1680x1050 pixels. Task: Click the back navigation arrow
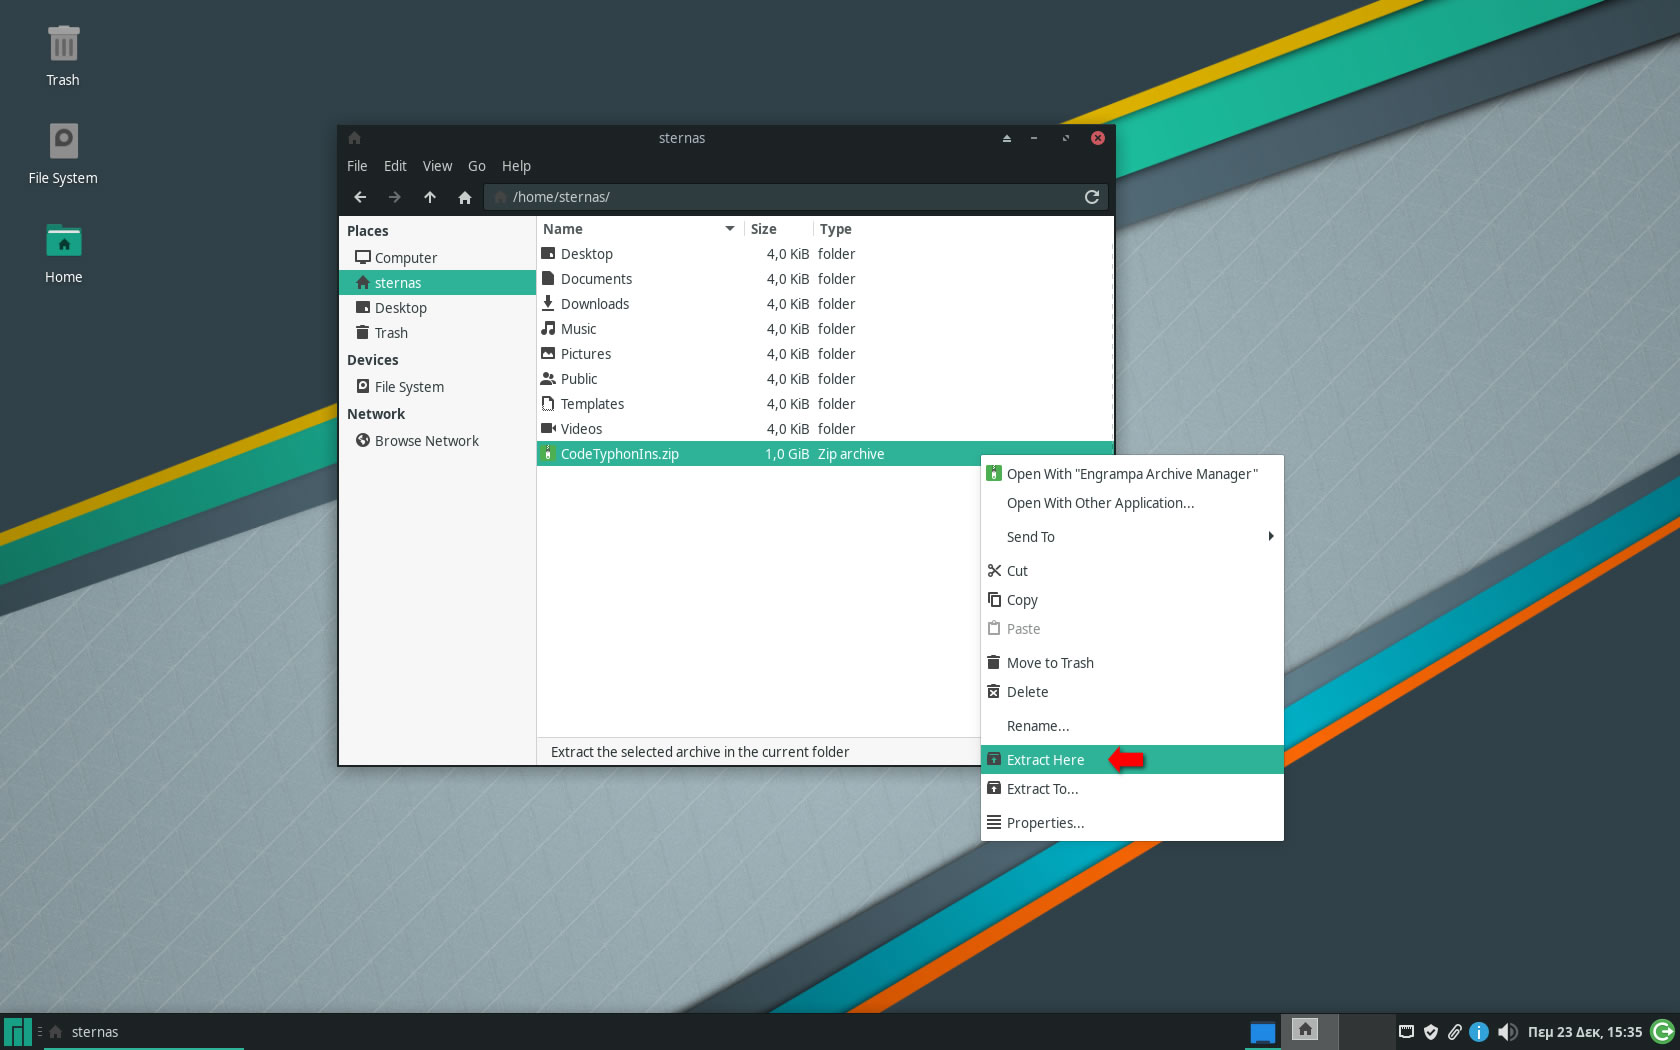pos(360,197)
